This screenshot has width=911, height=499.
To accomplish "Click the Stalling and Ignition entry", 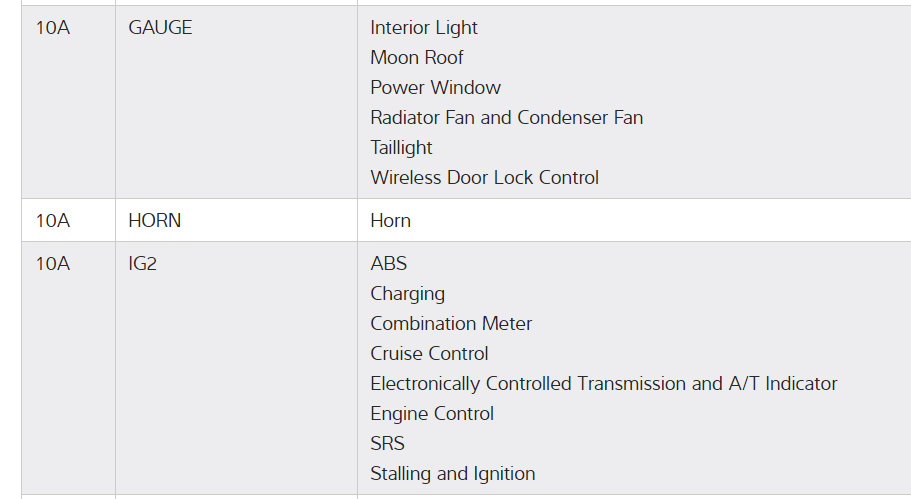I will (452, 474).
